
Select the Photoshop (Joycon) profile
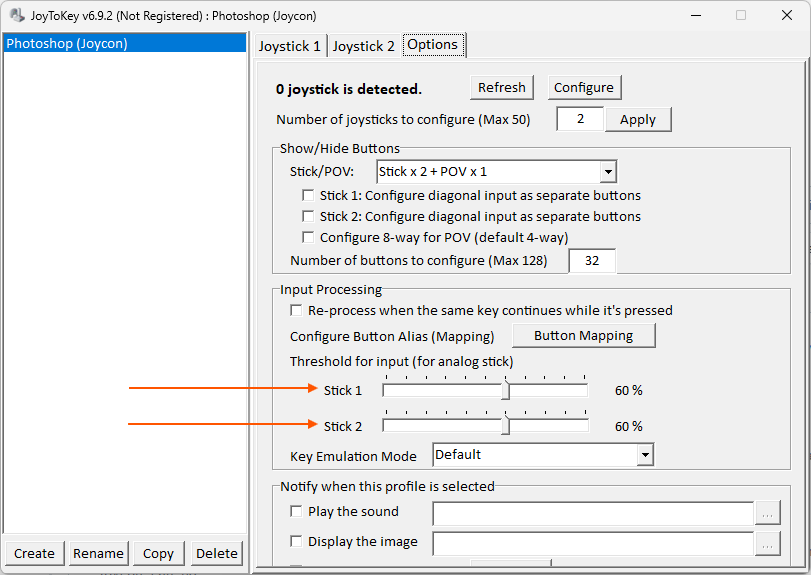125,43
